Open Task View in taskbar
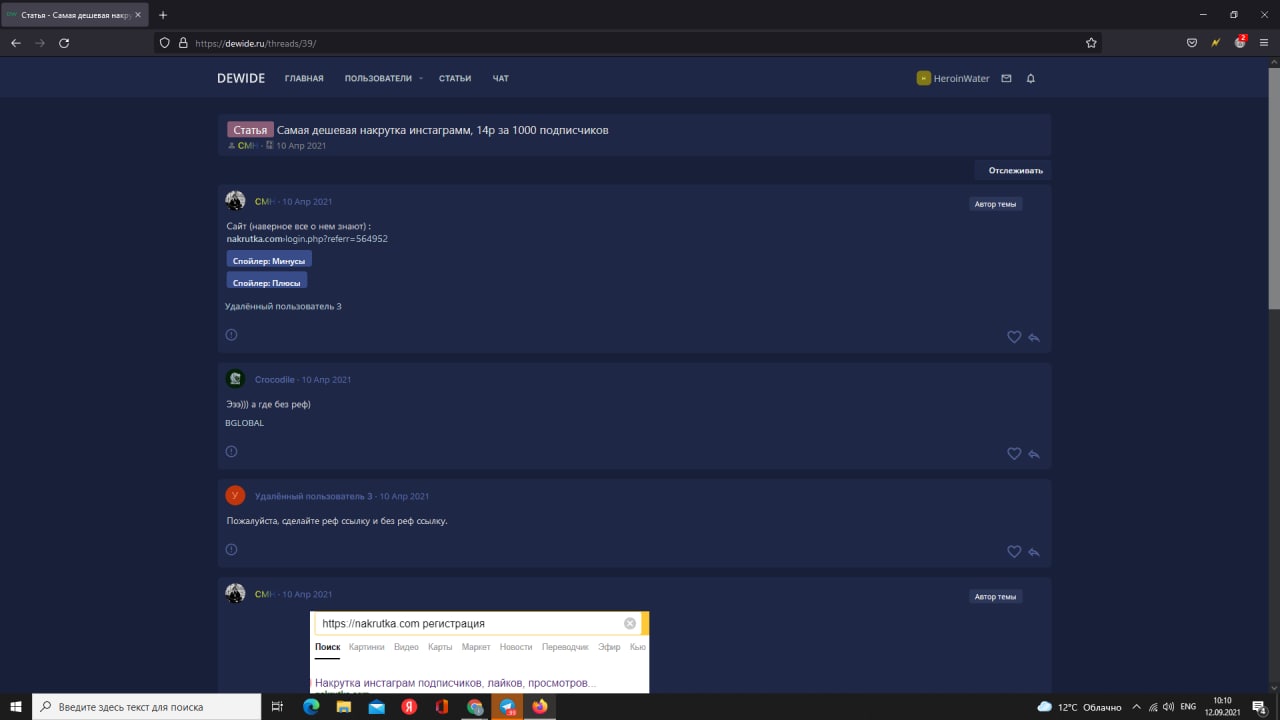Image resolution: width=1280 pixels, height=720 pixels. click(x=277, y=706)
